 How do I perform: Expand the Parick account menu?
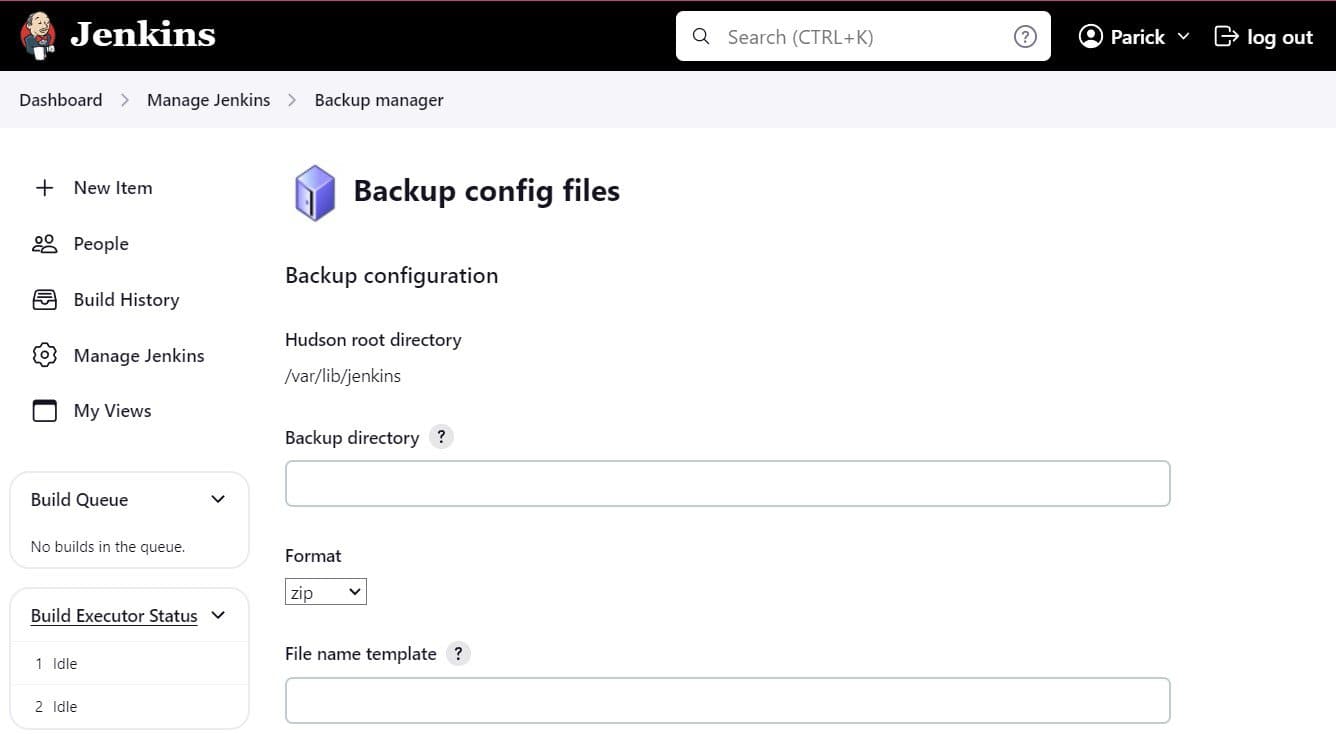(x=1185, y=36)
